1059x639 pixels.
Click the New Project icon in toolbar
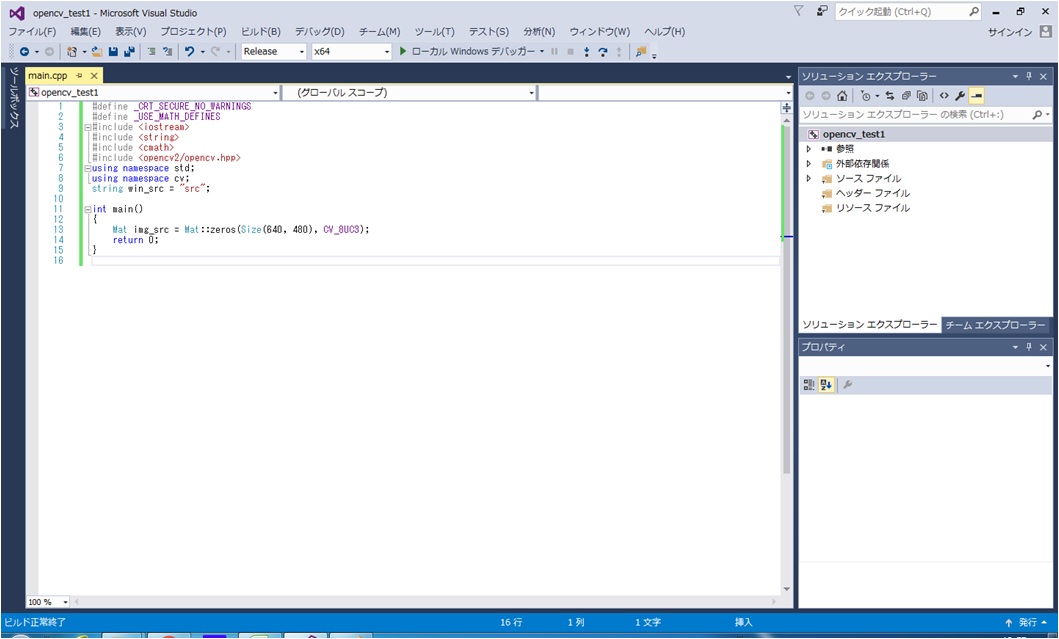pos(72,51)
